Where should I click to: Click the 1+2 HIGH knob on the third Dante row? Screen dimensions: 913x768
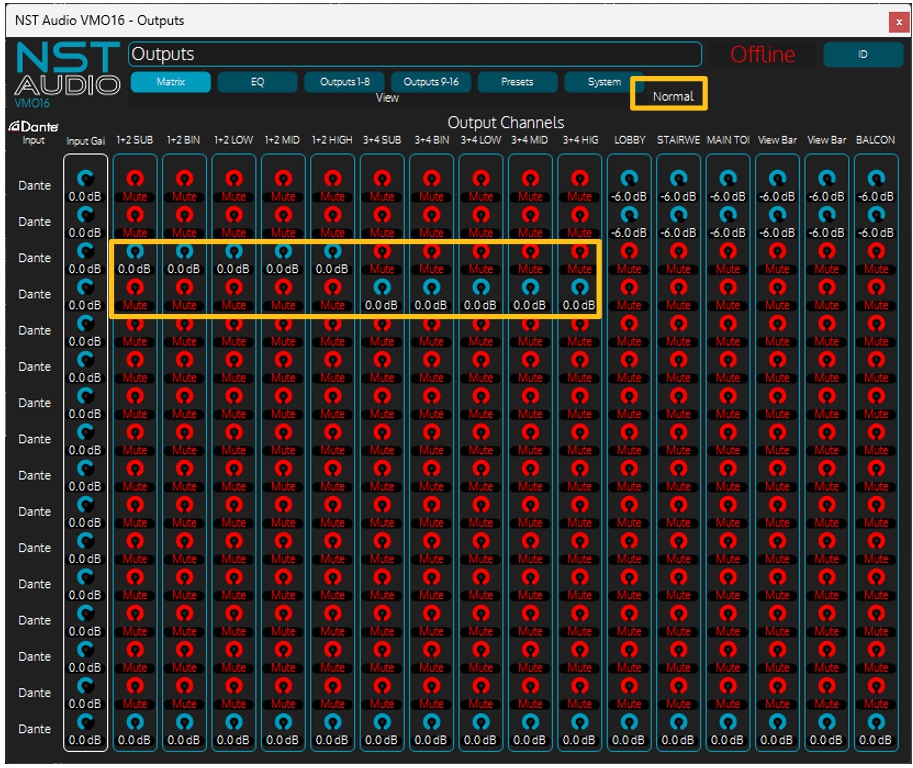(332, 252)
